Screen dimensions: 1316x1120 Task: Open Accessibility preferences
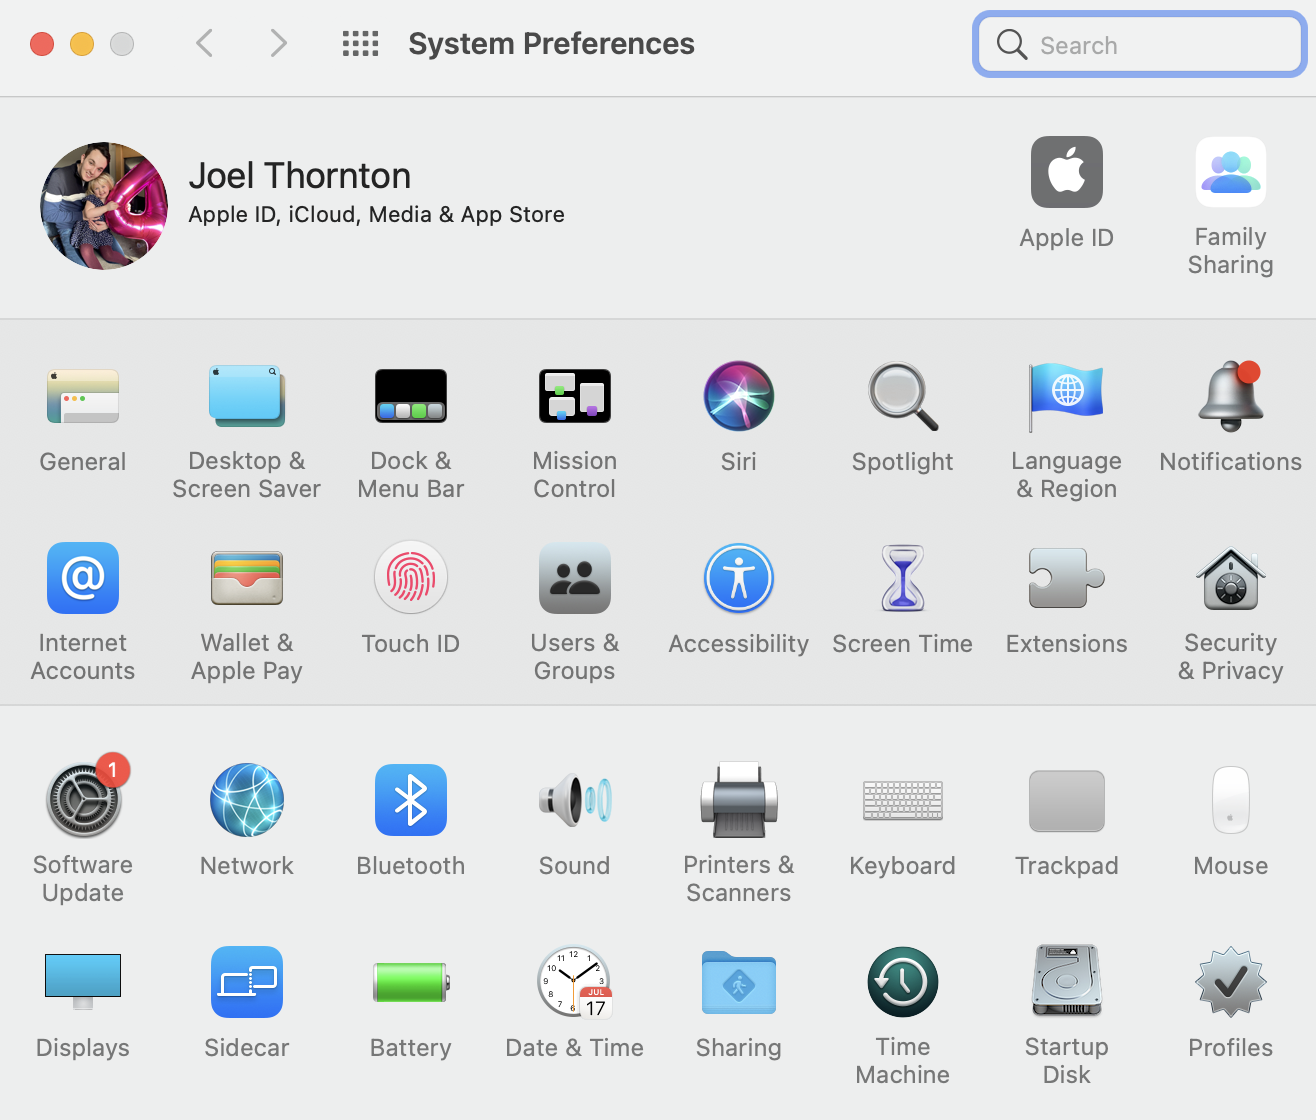point(739,578)
